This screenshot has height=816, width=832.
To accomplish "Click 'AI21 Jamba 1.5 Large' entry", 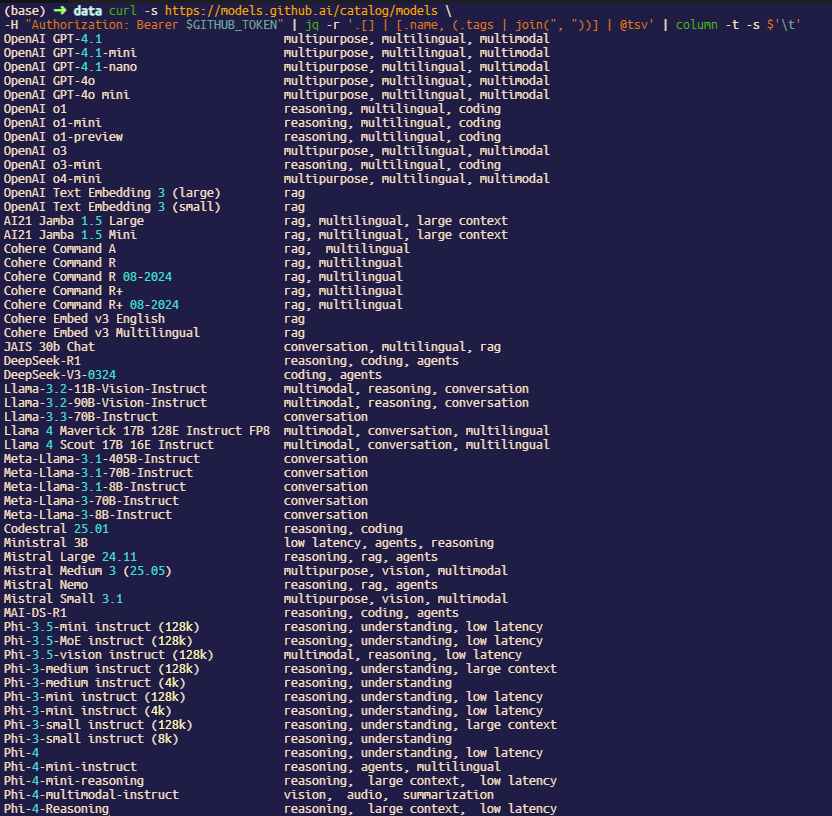I will coord(74,221).
